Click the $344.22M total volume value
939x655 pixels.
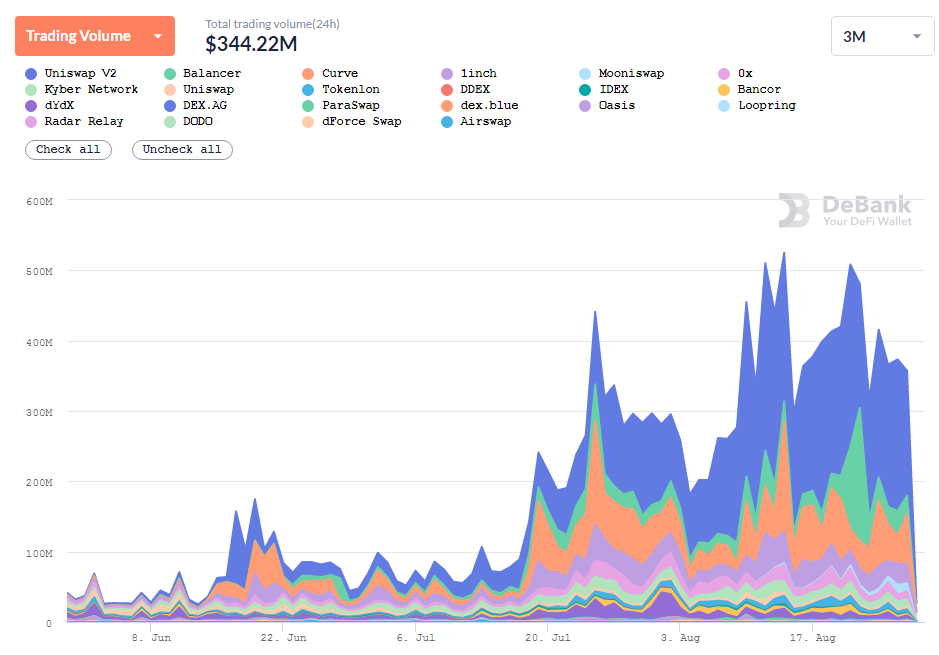click(x=251, y=44)
